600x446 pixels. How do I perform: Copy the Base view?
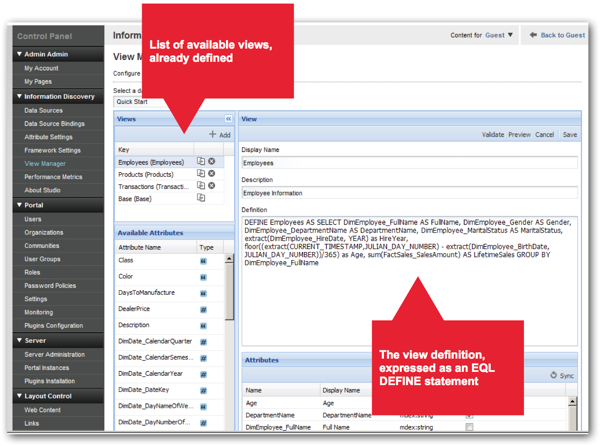201,198
